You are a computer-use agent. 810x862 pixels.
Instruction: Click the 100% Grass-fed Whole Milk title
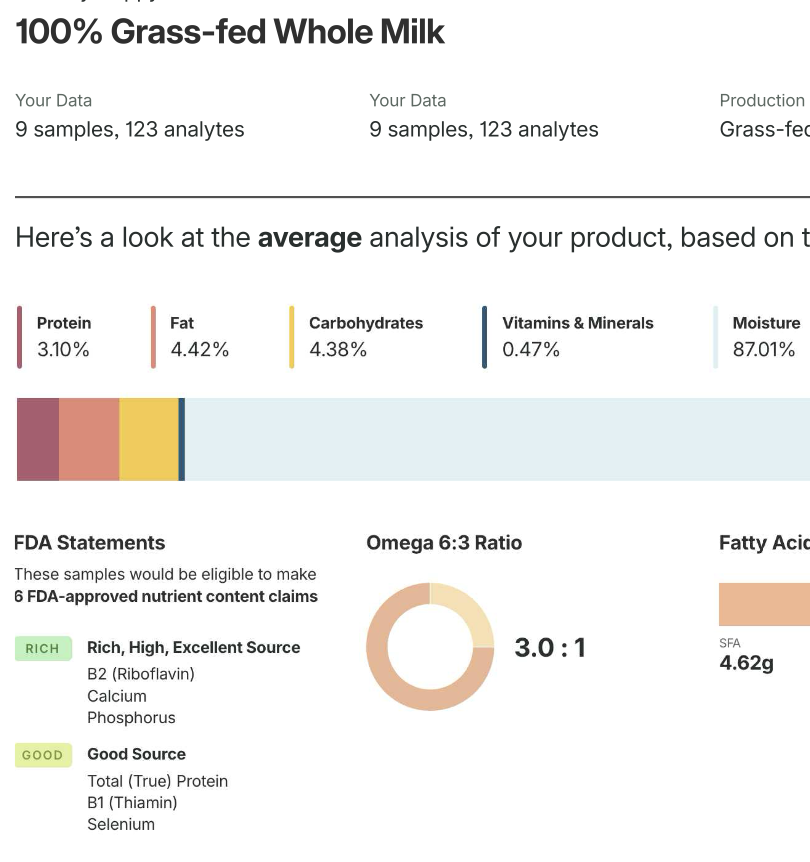click(x=230, y=32)
